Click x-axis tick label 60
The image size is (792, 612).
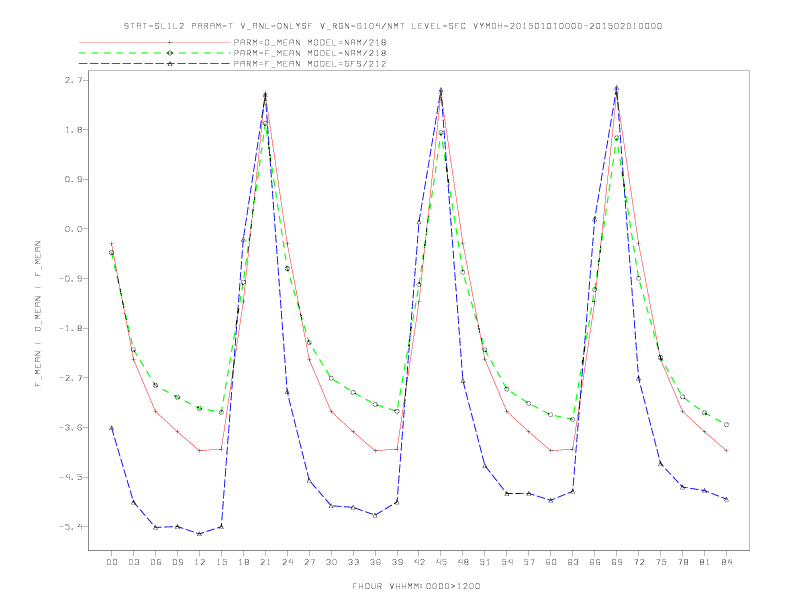click(551, 562)
